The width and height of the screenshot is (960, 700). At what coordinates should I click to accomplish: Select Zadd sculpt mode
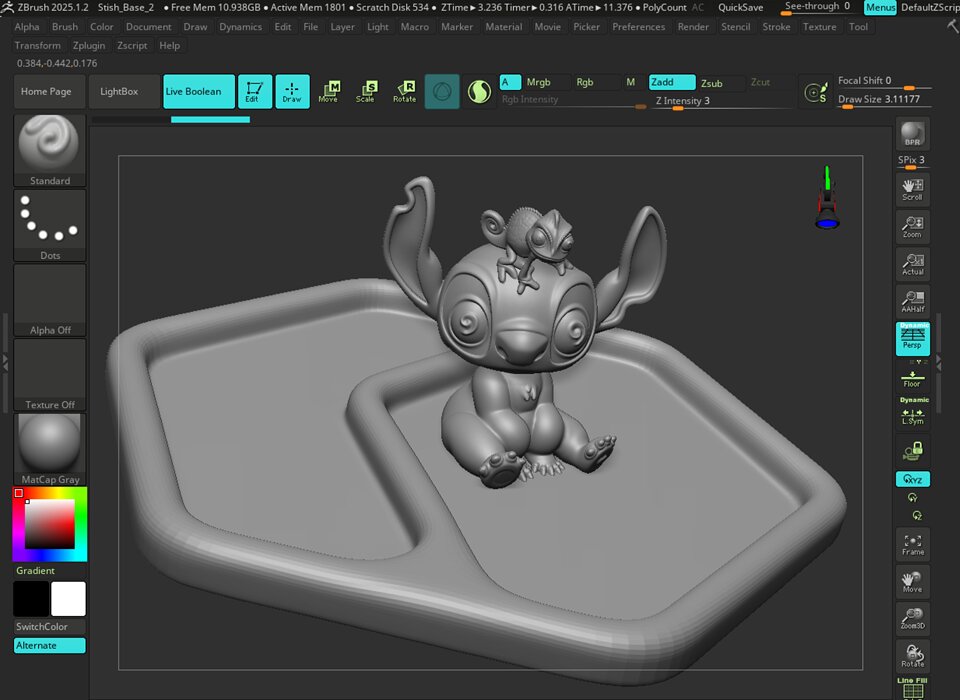[x=672, y=82]
